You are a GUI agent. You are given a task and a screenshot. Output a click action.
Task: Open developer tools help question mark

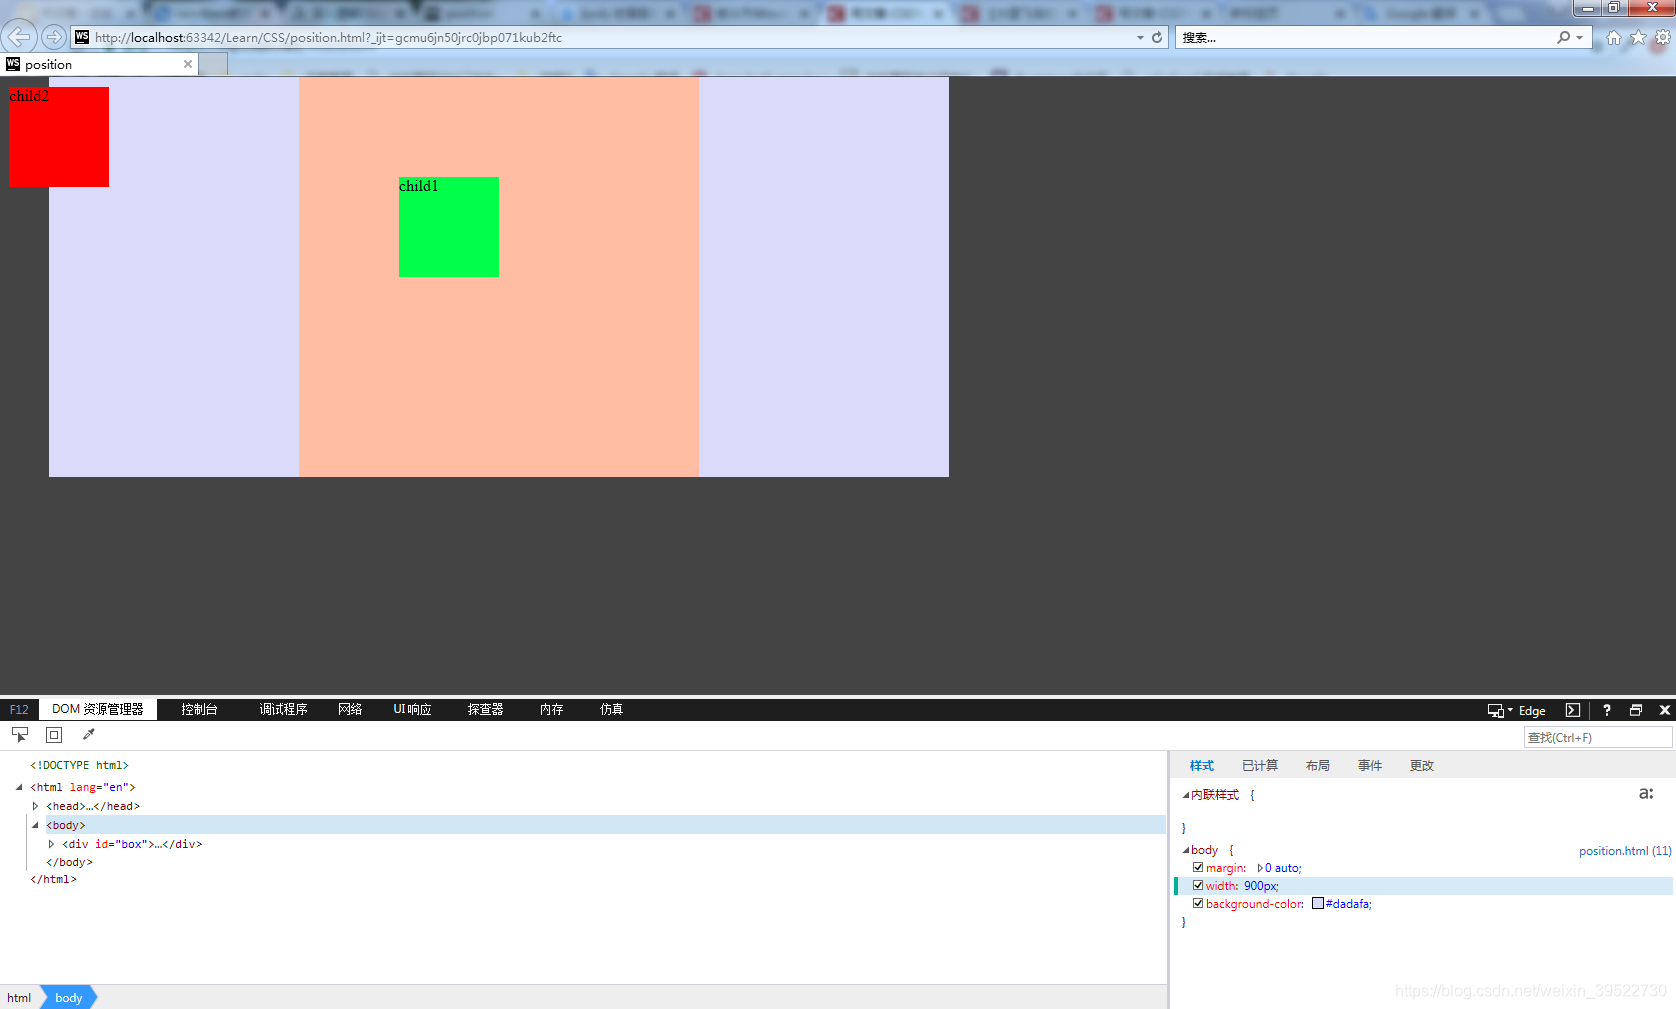1607,710
